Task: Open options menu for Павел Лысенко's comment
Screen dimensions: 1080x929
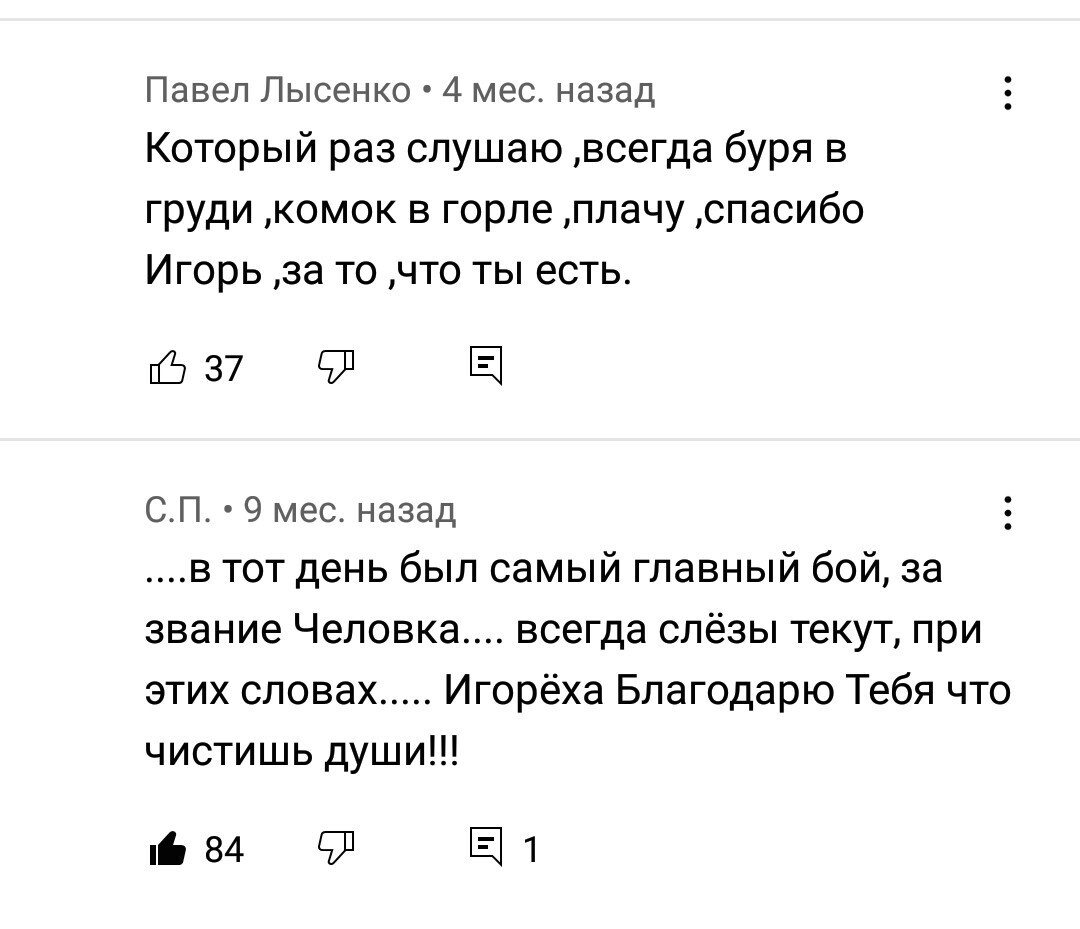Action: coord(1007,94)
